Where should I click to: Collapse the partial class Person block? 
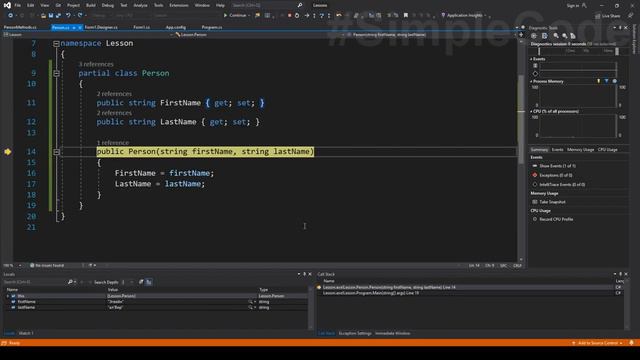(56, 73)
